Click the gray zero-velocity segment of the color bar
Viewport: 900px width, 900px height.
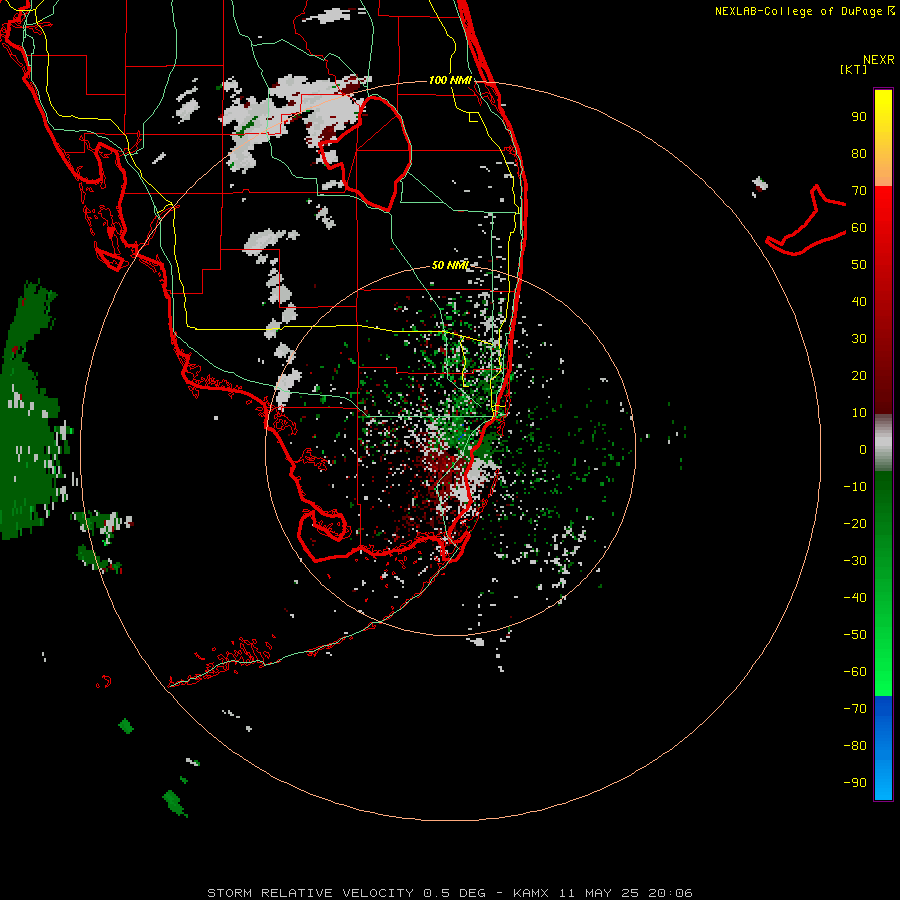tap(883, 443)
